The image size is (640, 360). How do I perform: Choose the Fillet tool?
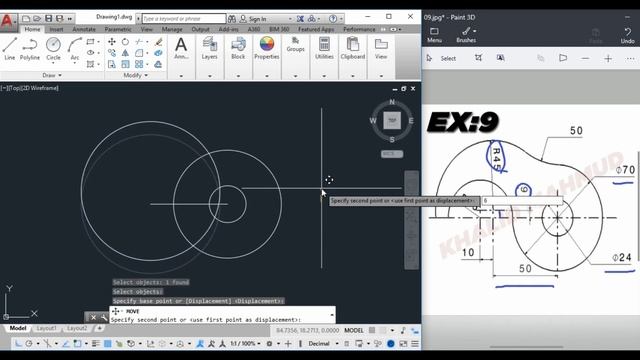[x=139, y=53]
